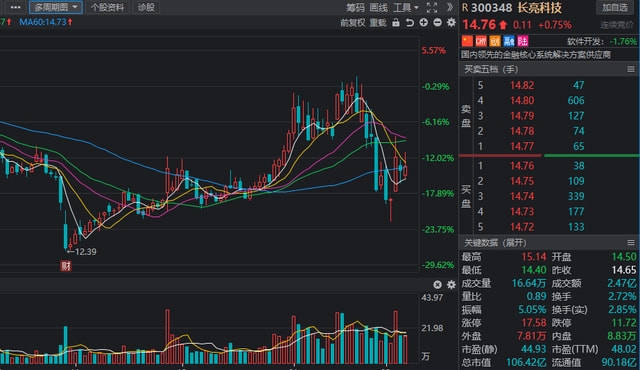This screenshot has height=370, width=640.
Task: Zoom out chart with minus icon
Action: (437, 23)
